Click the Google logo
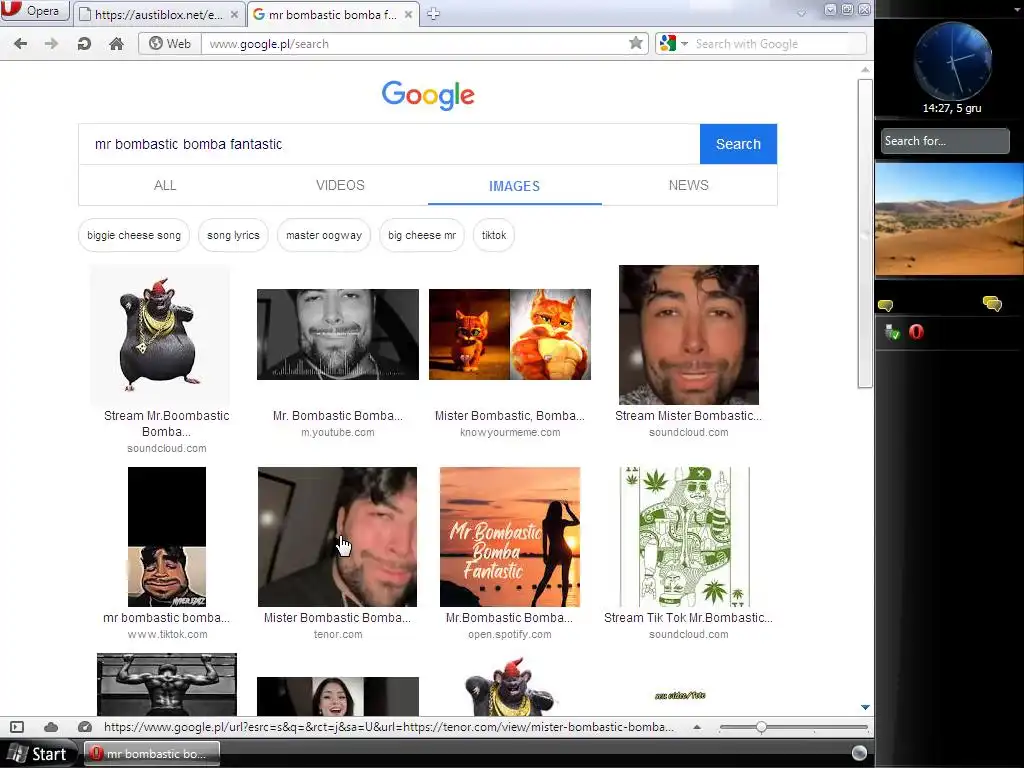This screenshot has width=1024, height=768. [428, 95]
